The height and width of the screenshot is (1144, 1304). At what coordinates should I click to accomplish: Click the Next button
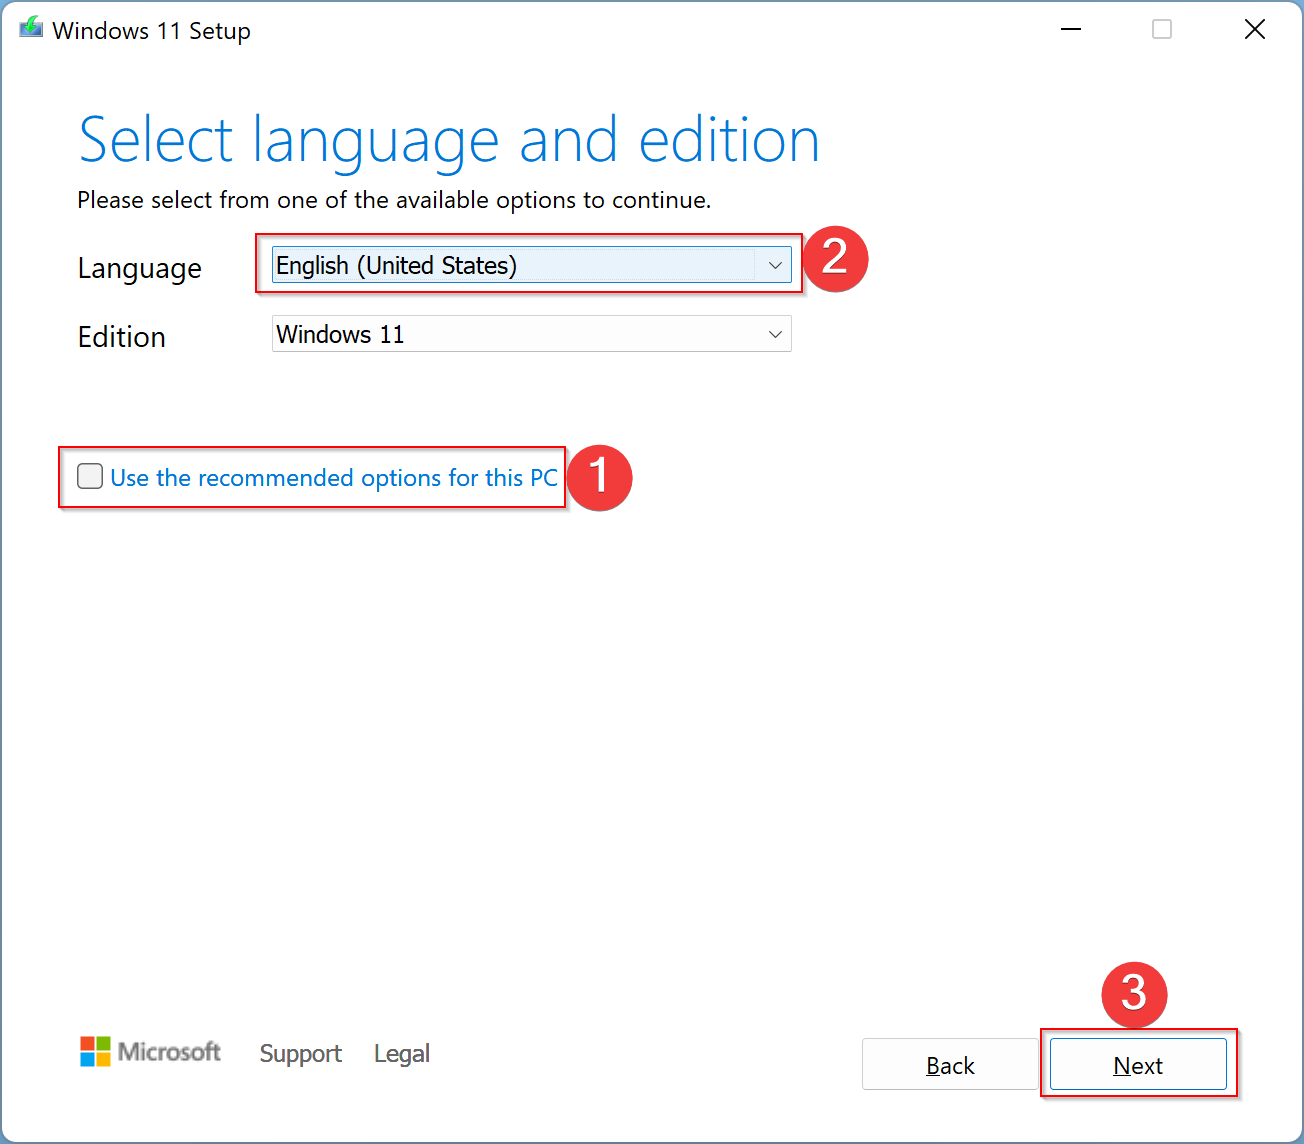pyautogui.click(x=1138, y=1064)
